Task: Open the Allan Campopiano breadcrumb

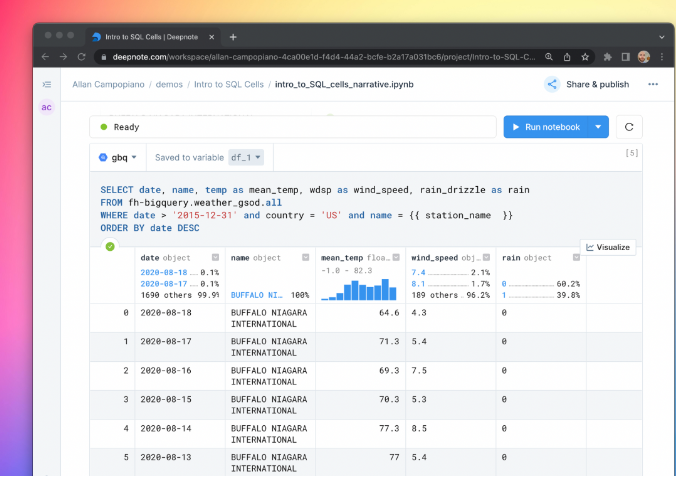Action: pyautogui.click(x=108, y=84)
